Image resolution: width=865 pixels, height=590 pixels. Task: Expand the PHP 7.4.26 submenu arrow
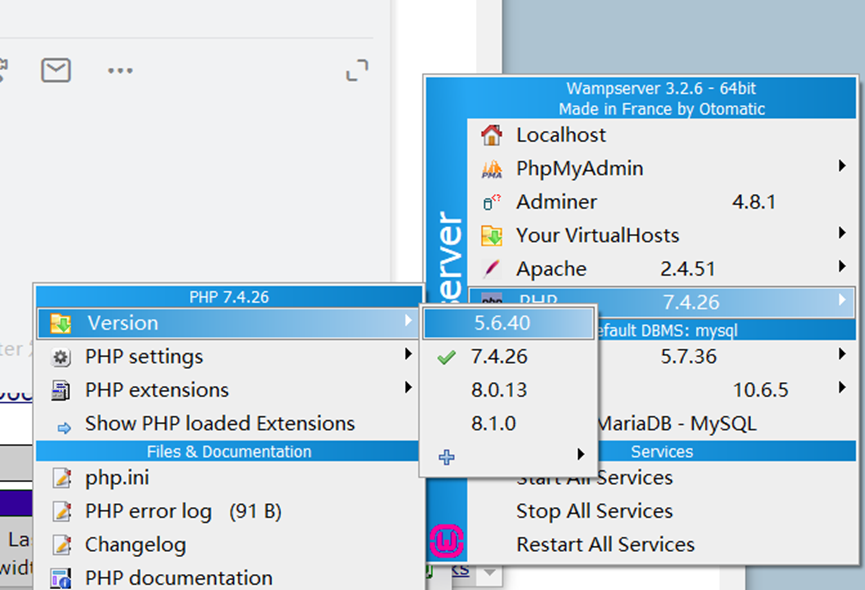pyautogui.click(x=842, y=299)
